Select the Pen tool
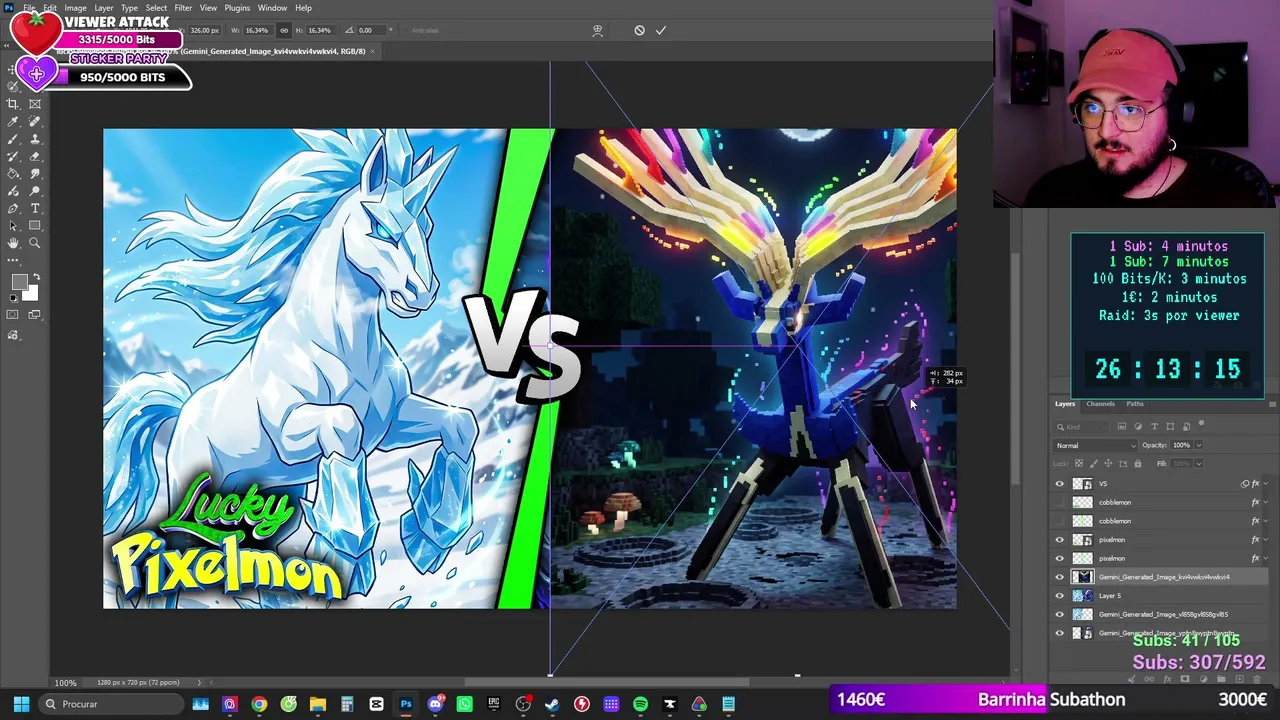 [x=13, y=209]
